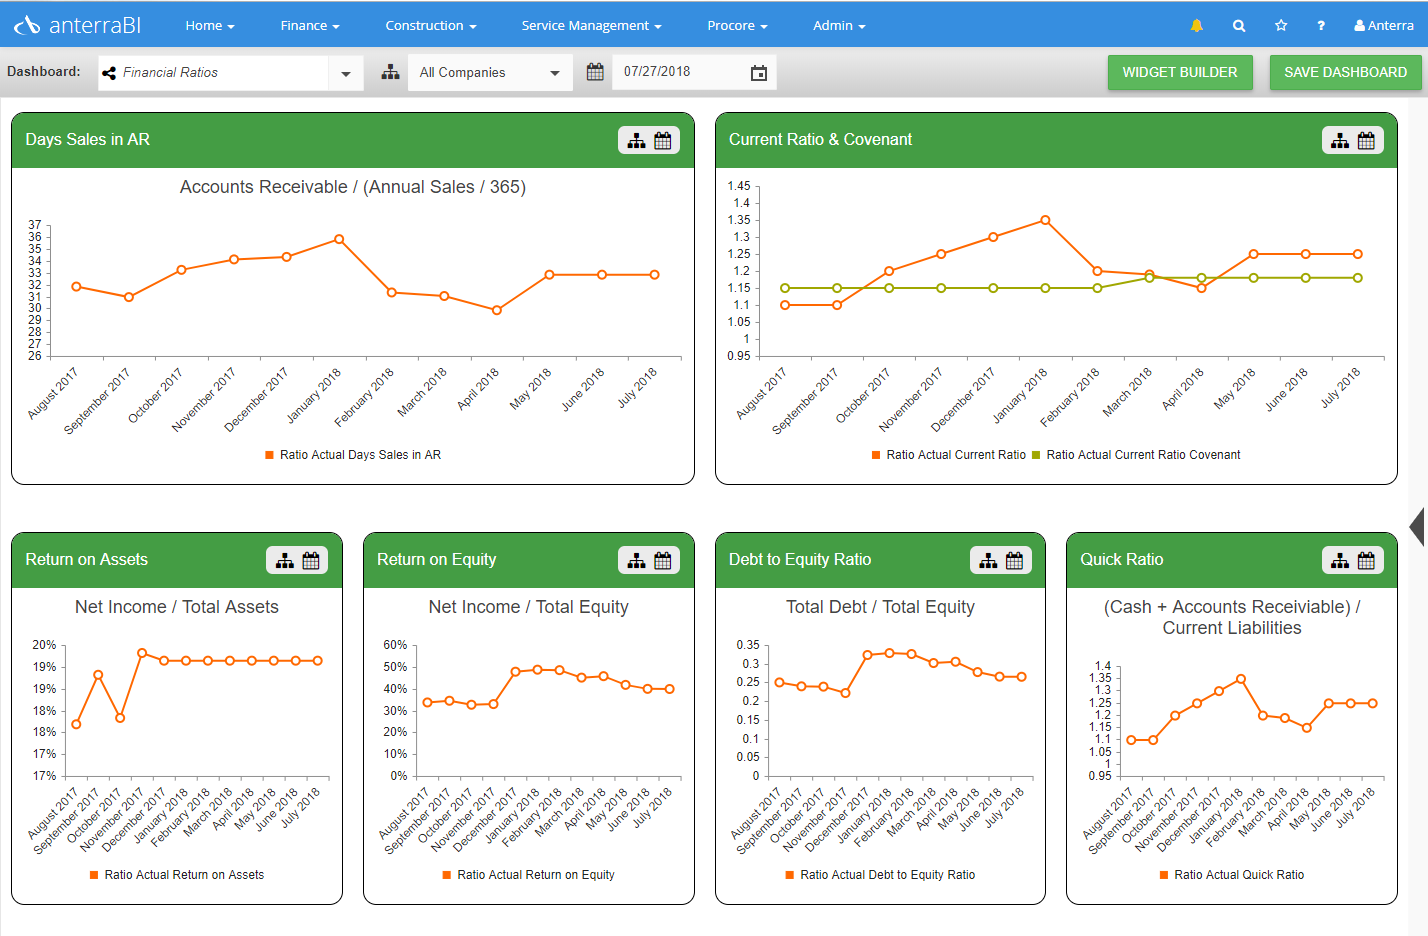Click April 2018 low point in Days Sales chart
The height and width of the screenshot is (936, 1428).
(497, 310)
